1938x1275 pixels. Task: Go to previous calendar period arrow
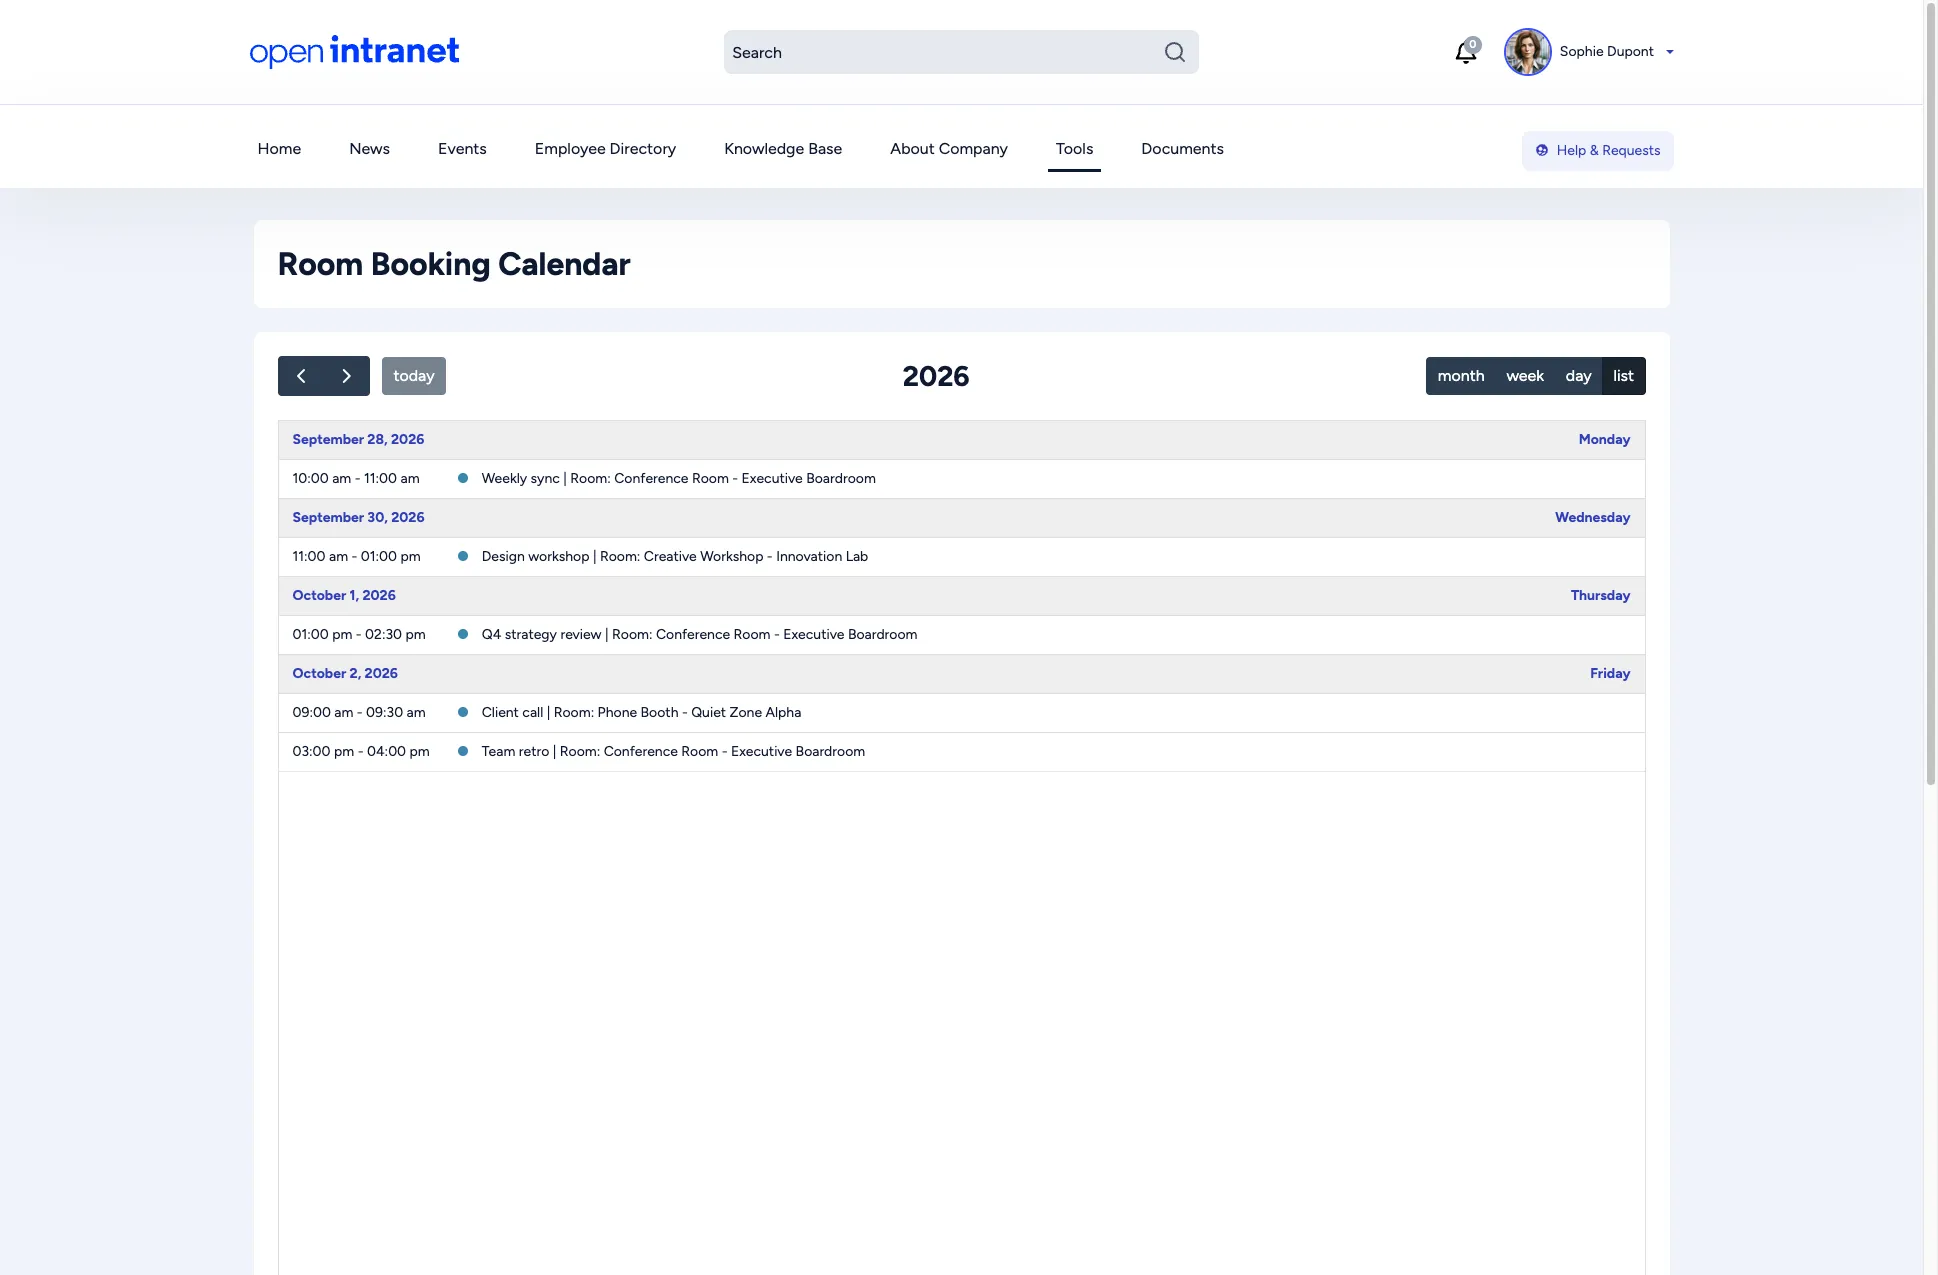point(301,376)
